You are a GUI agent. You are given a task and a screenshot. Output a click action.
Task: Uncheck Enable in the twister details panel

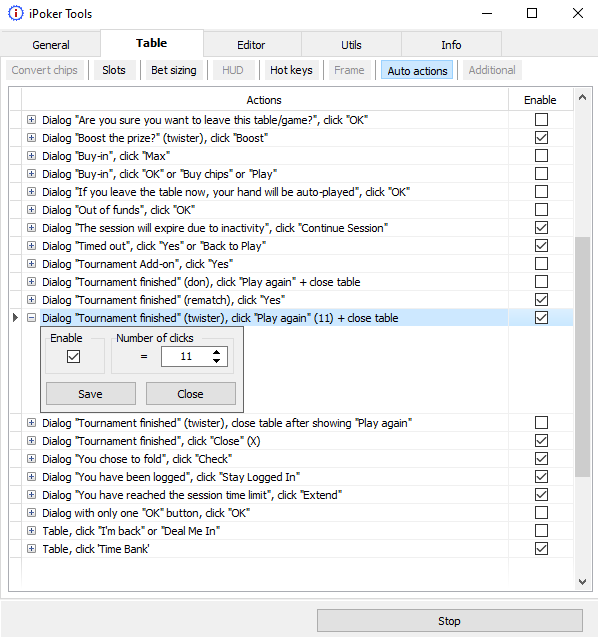click(74, 357)
